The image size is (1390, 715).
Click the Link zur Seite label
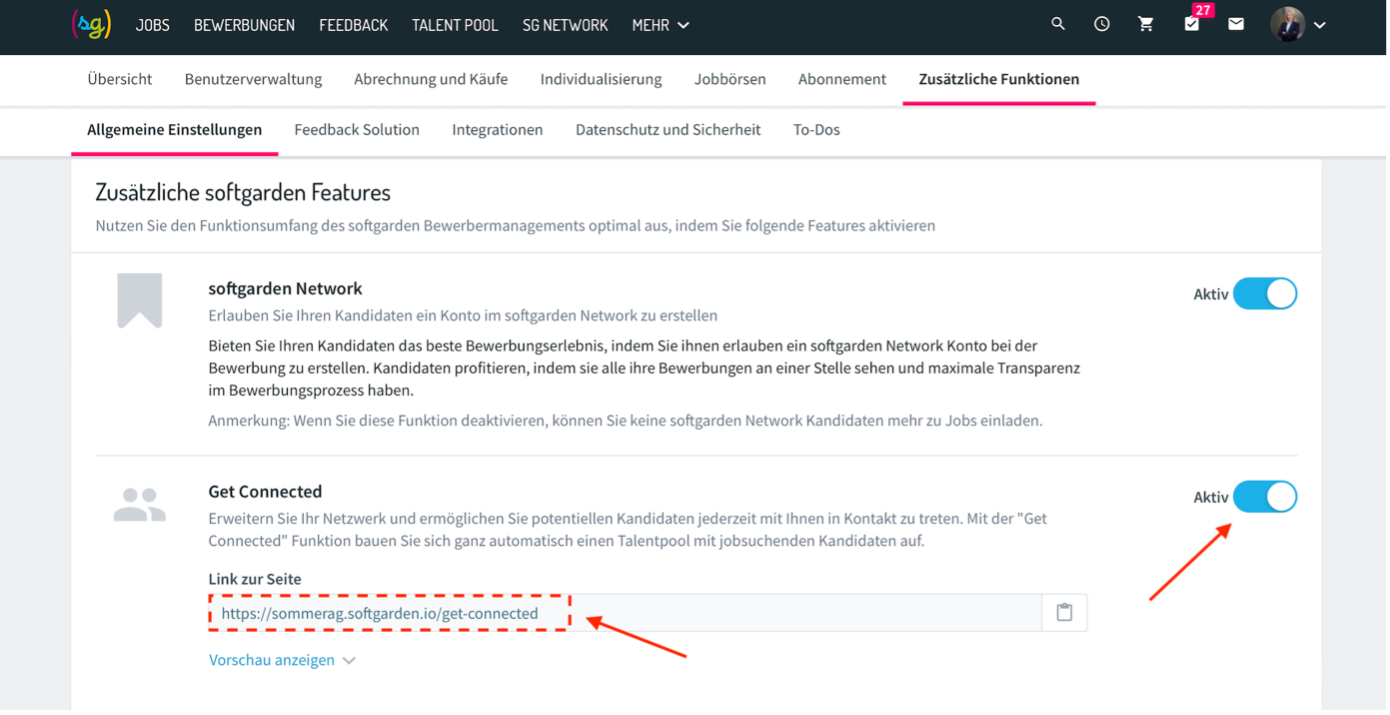[x=255, y=579]
